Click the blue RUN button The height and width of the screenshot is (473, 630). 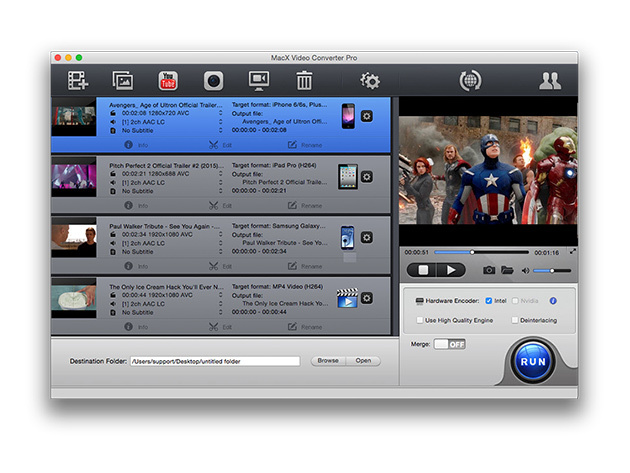click(x=533, y=361)
